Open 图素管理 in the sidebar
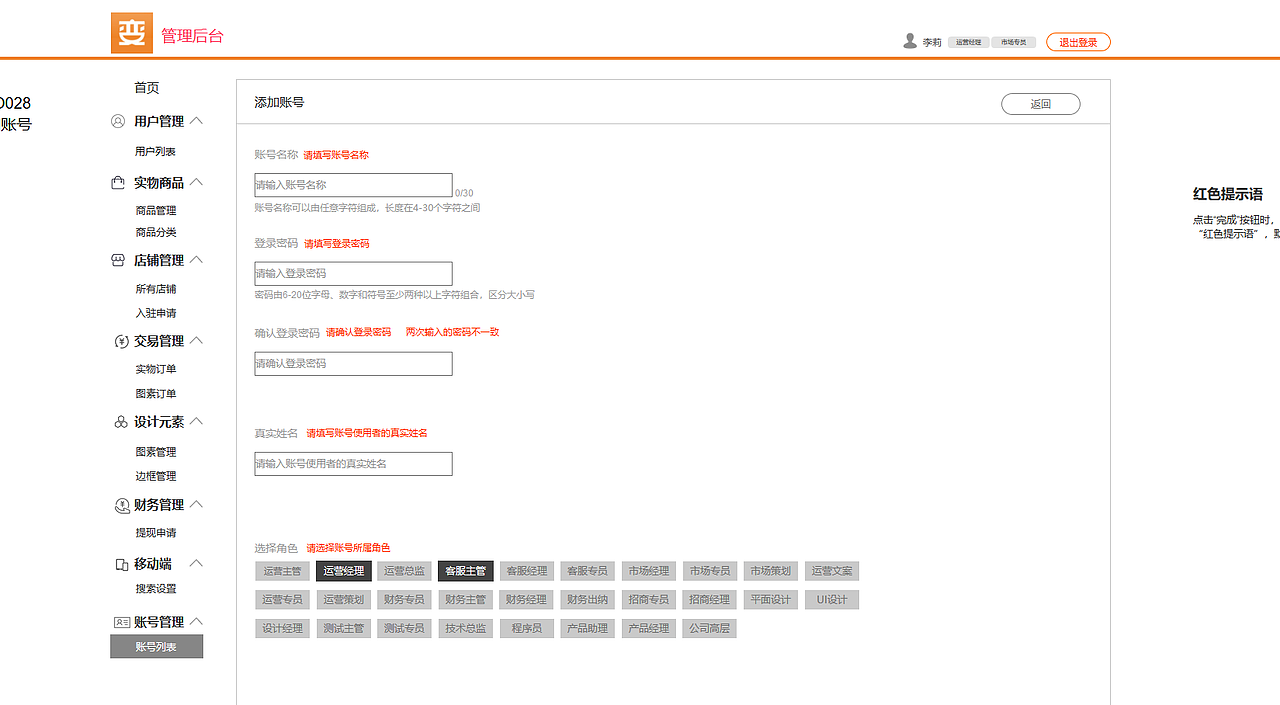 pos(156,452)
